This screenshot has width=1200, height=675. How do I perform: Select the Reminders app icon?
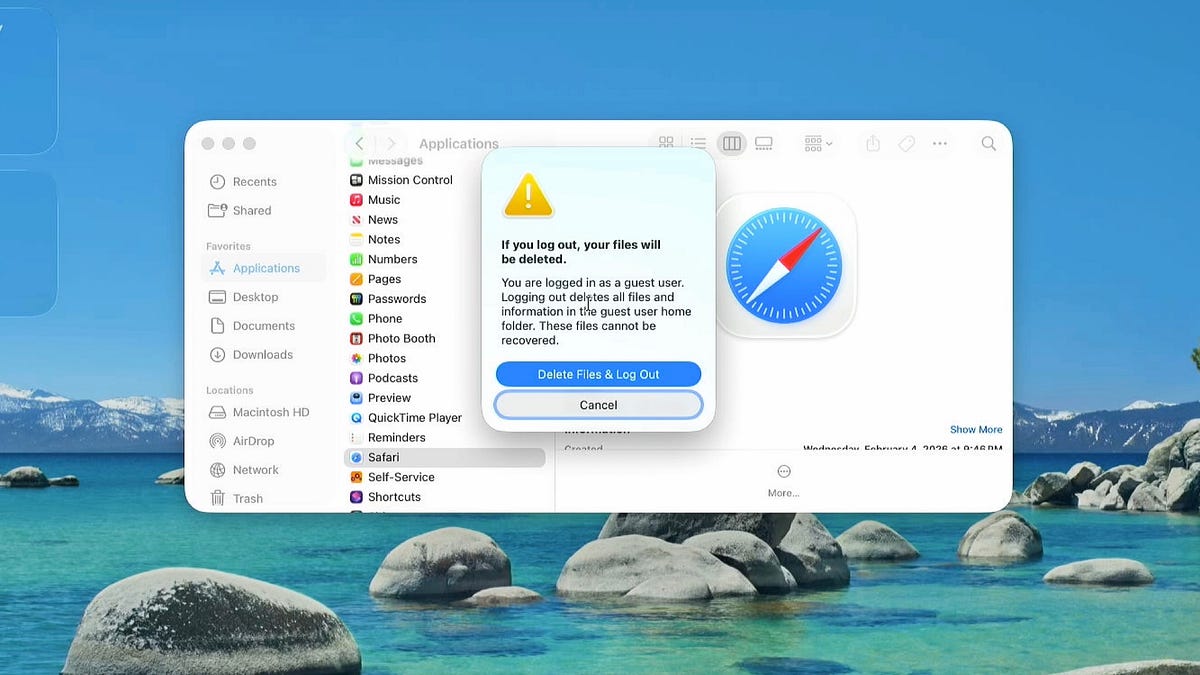pos(356,438)
